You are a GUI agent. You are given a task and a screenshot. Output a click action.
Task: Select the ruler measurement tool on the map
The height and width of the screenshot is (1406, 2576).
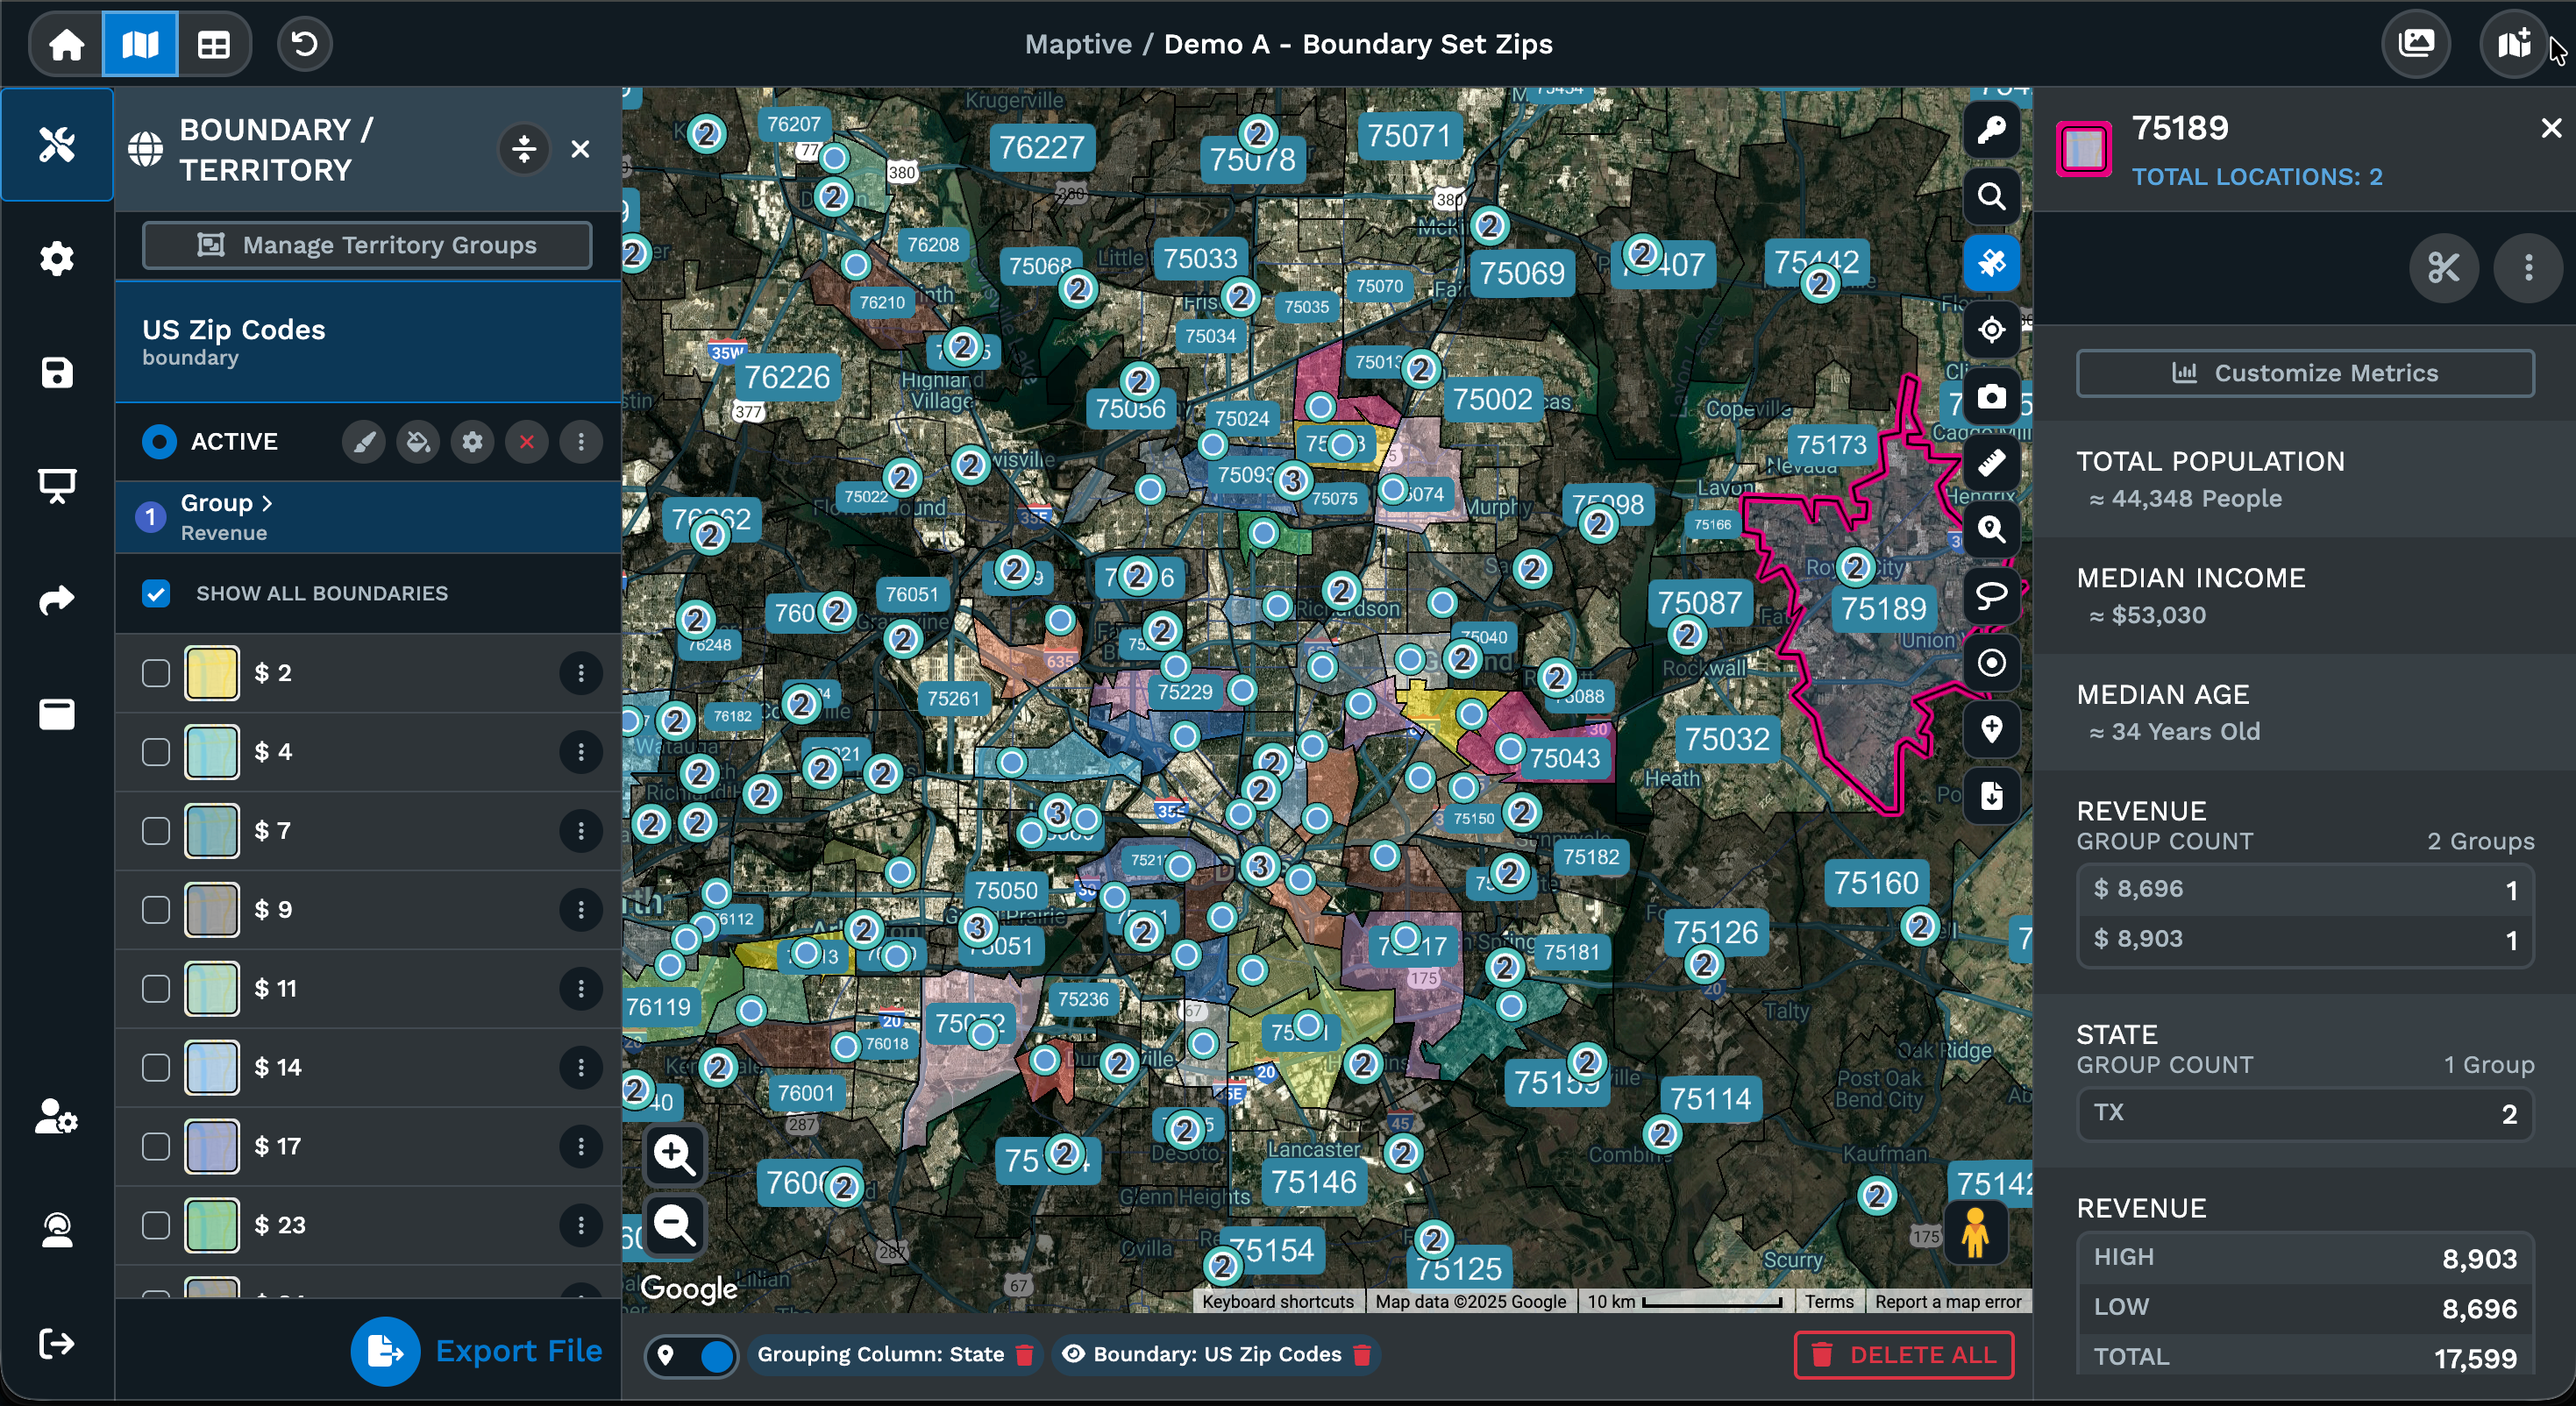(x=1992, y=463)
